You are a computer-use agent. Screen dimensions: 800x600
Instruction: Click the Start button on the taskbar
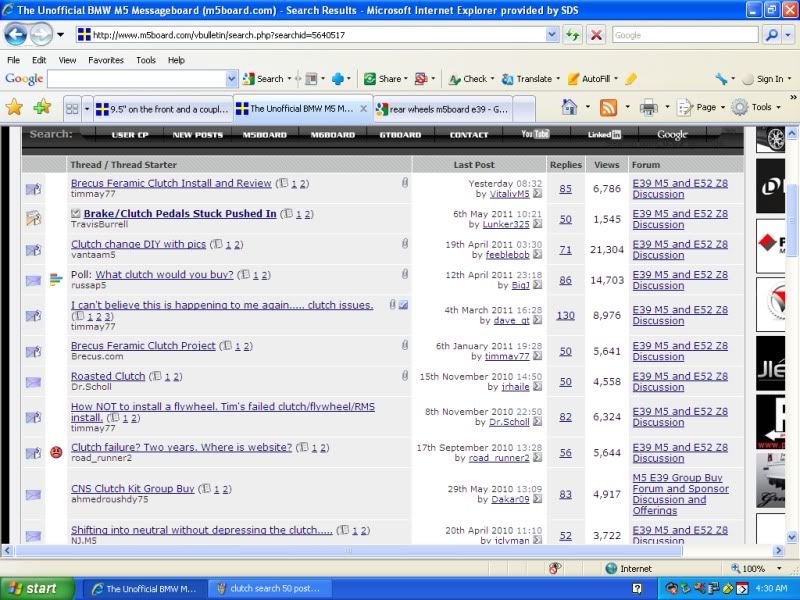coord(36,589)
